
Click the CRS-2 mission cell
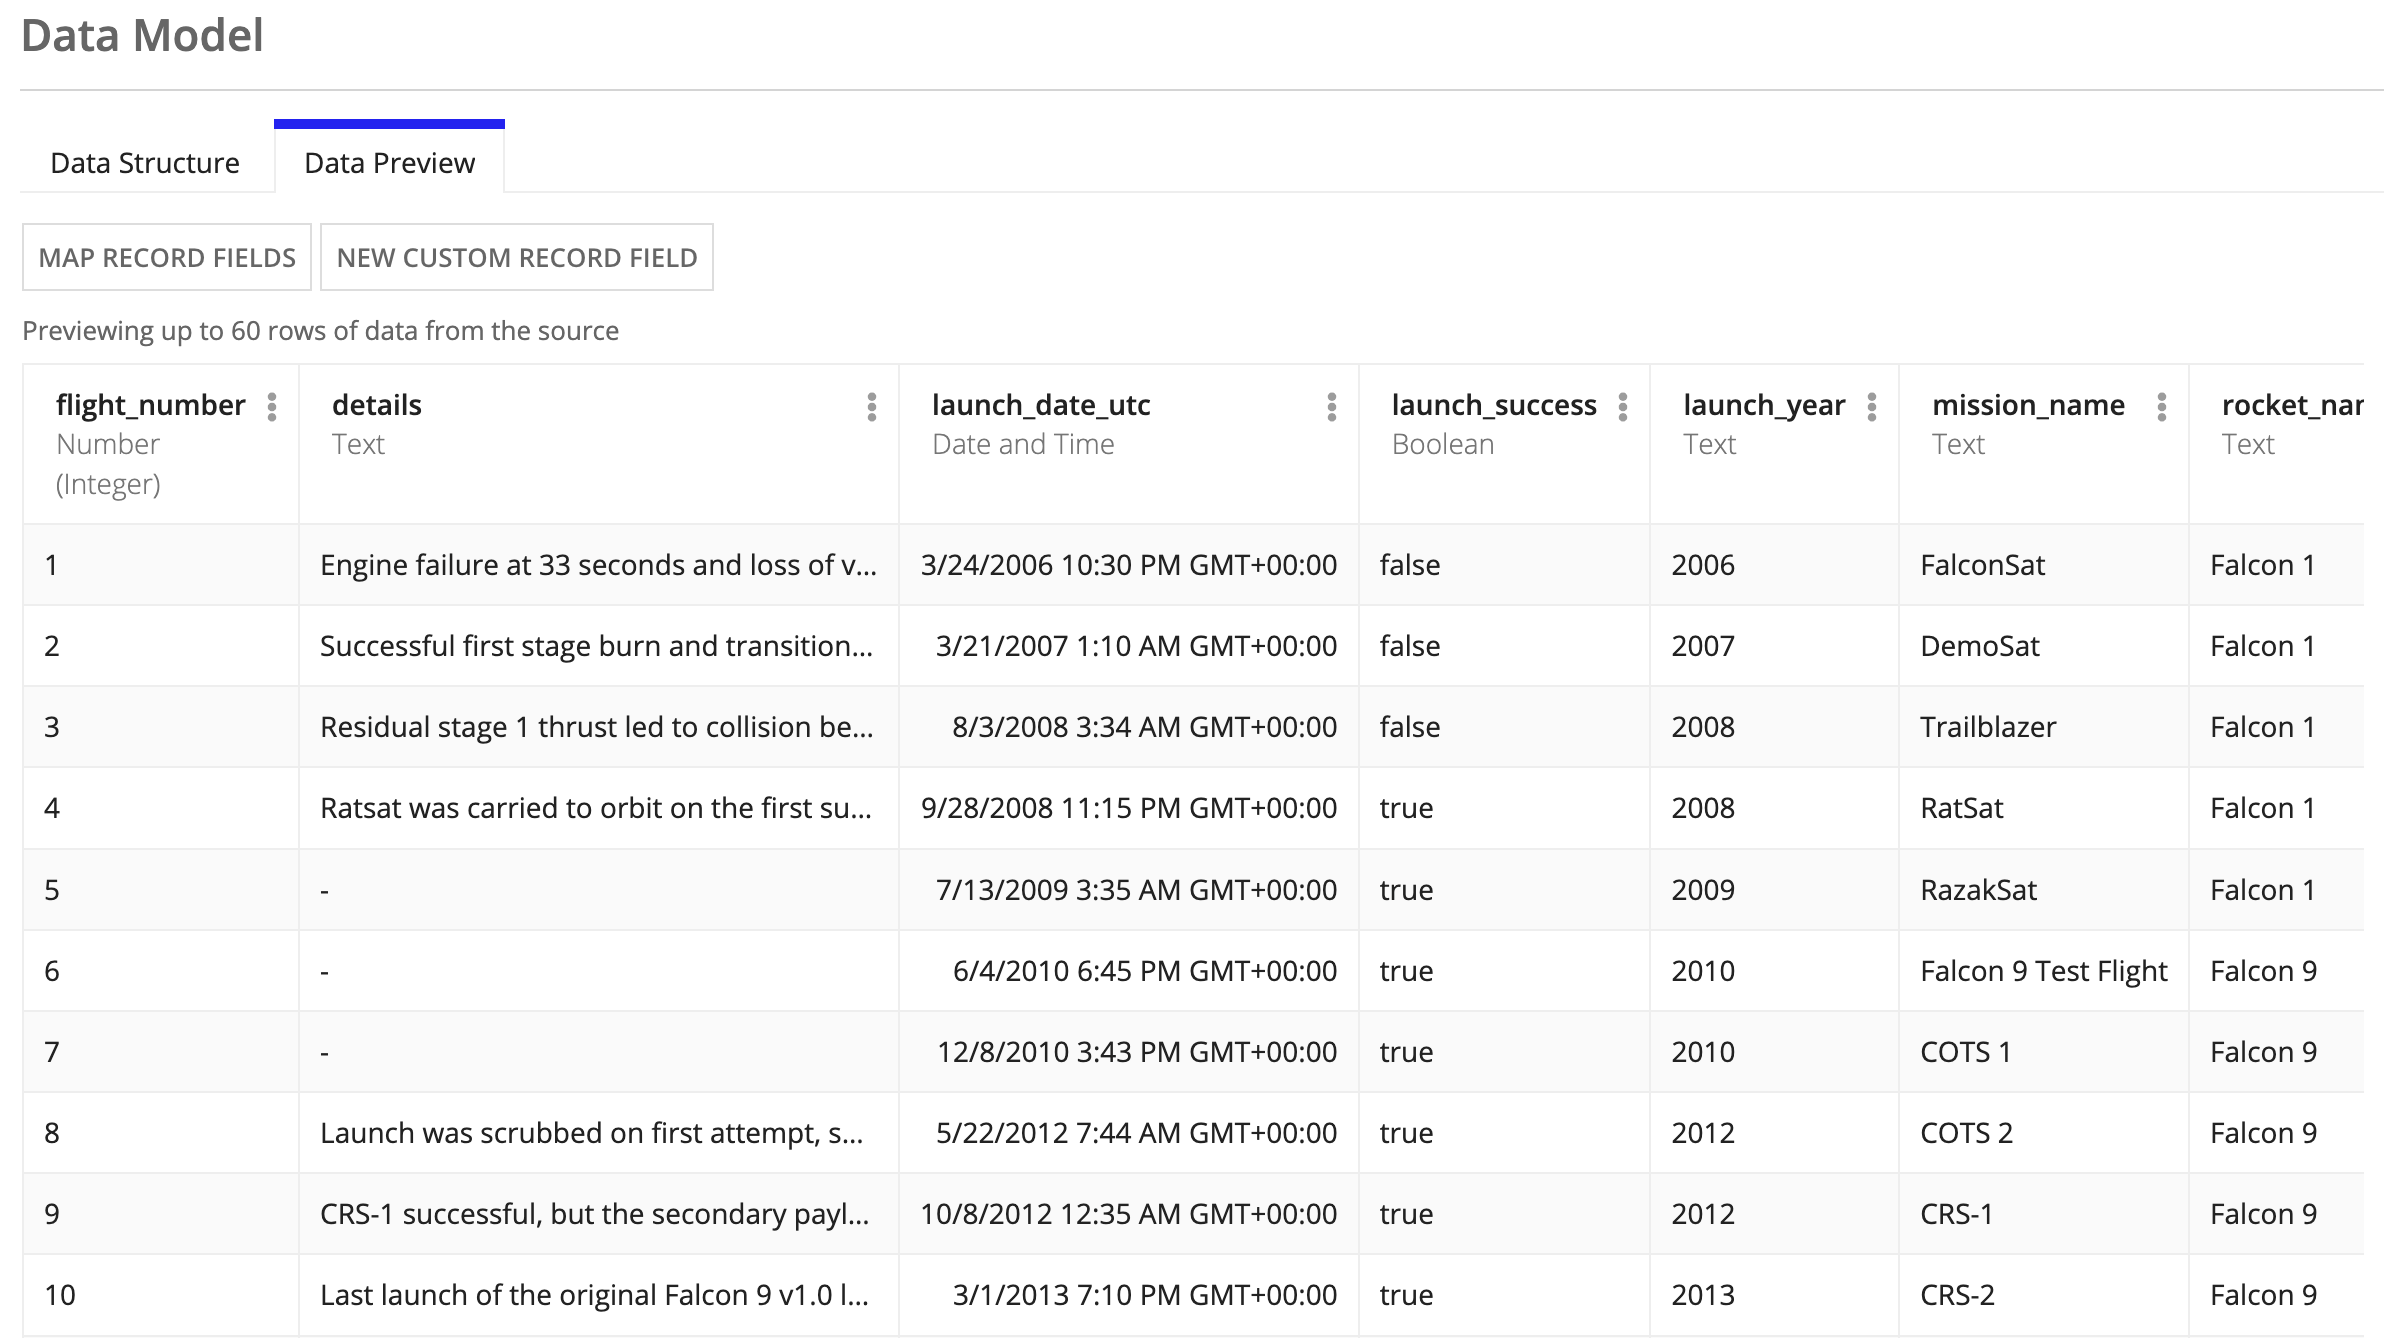[2044, 1295]
